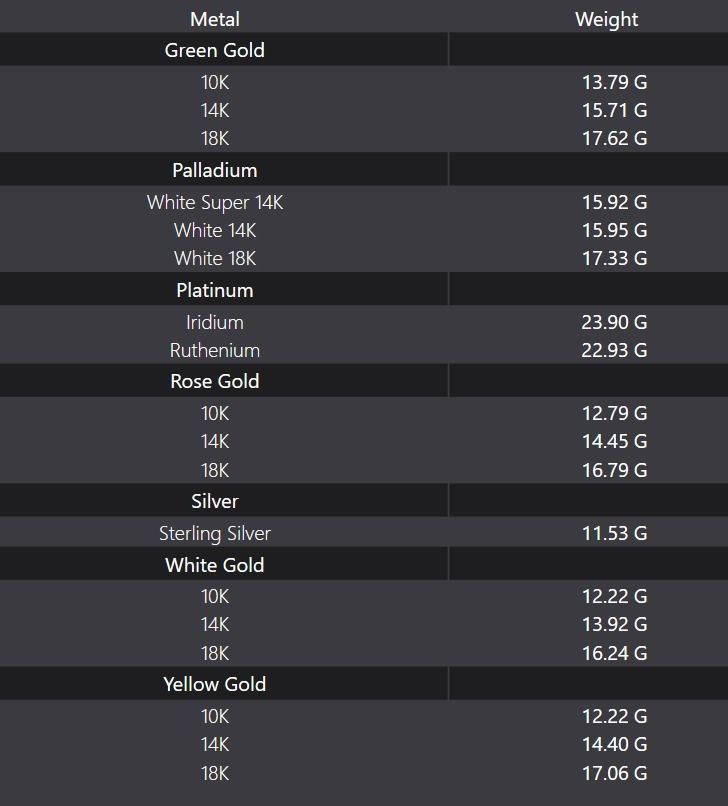728x806 pixels.
Task: Select the 17.06 G Yellow Gold weight
Action: tap(614, 773)
